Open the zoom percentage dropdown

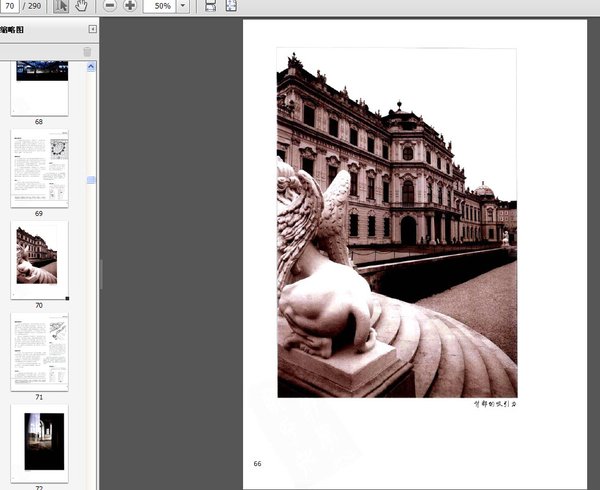tap(183, 6)
